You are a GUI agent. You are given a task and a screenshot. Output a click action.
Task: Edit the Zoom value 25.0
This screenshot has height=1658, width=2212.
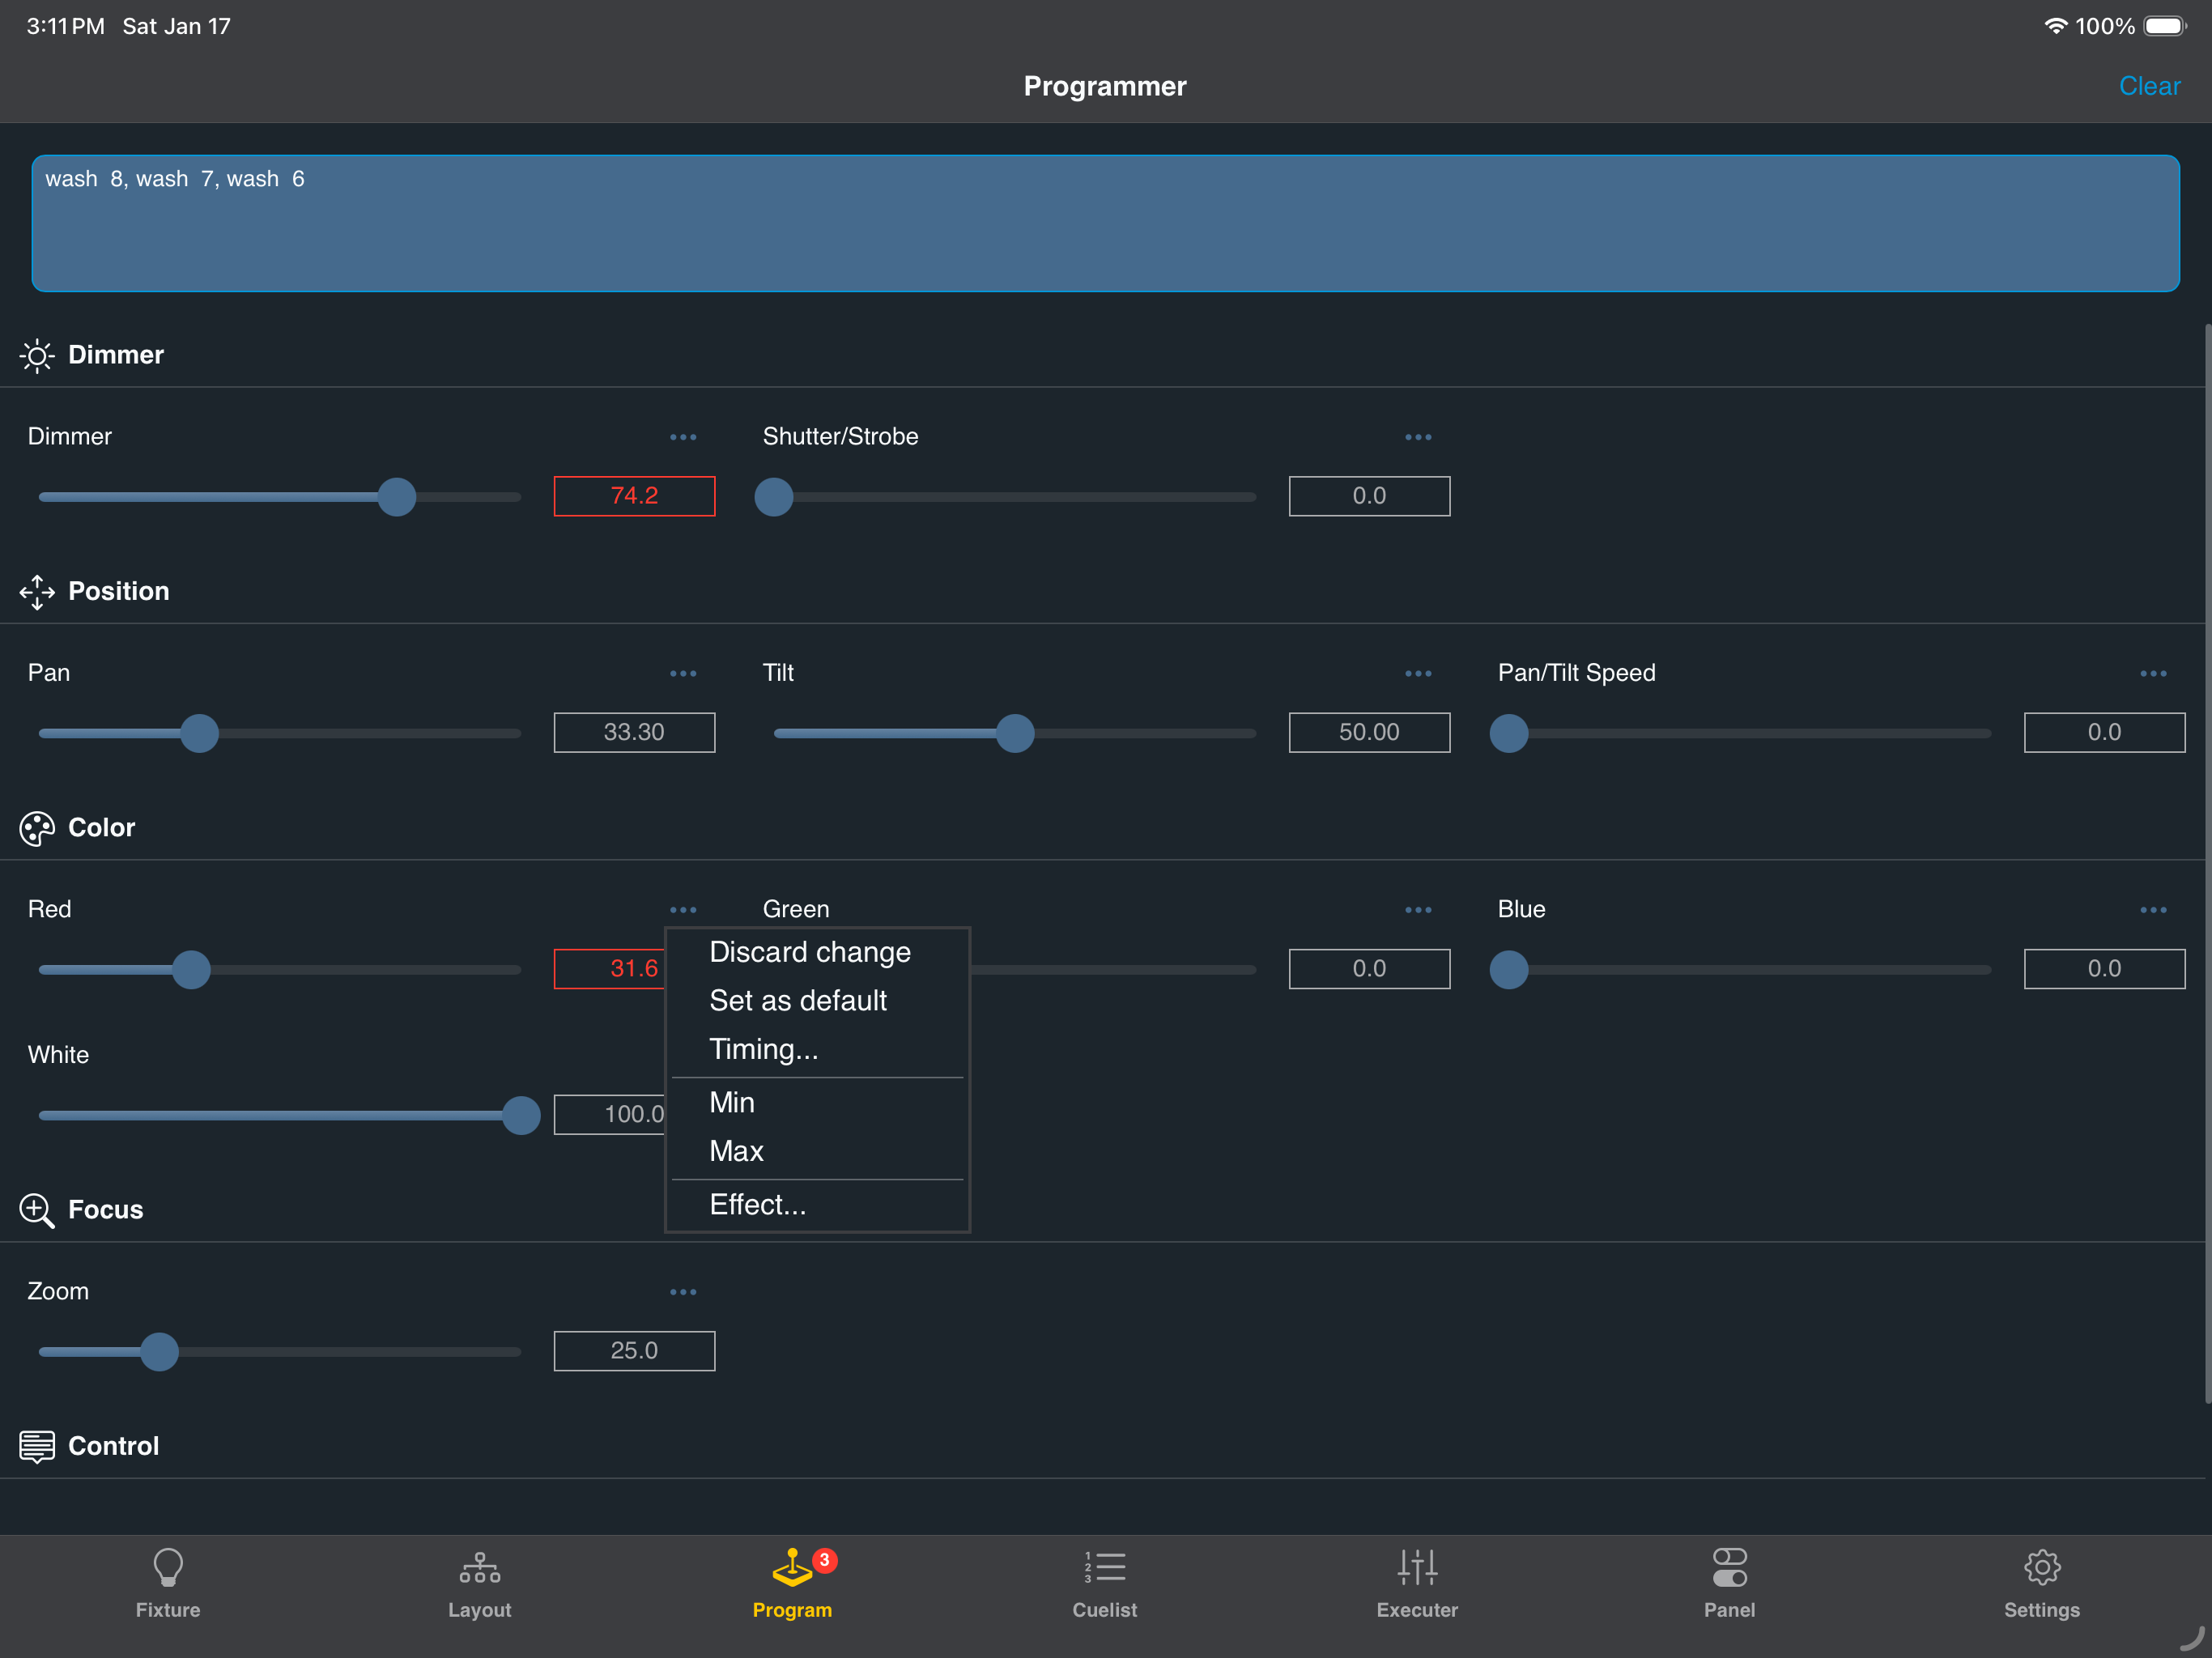(x=634, y=1351)
